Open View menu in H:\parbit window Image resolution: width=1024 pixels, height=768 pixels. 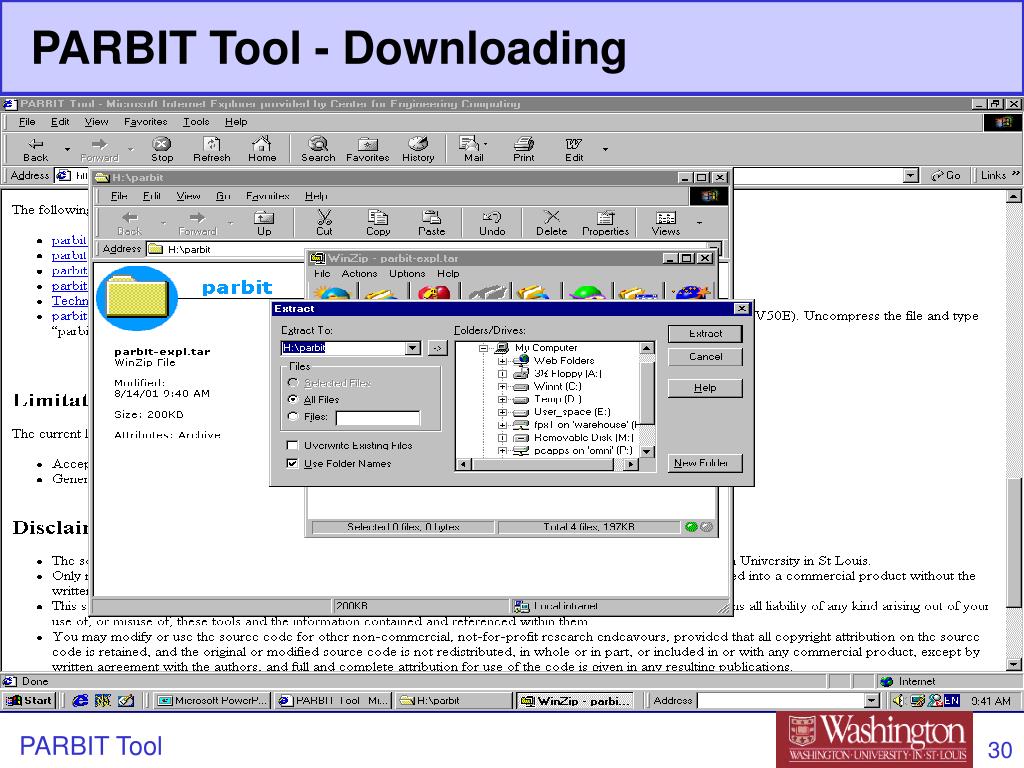click(188, 196)
